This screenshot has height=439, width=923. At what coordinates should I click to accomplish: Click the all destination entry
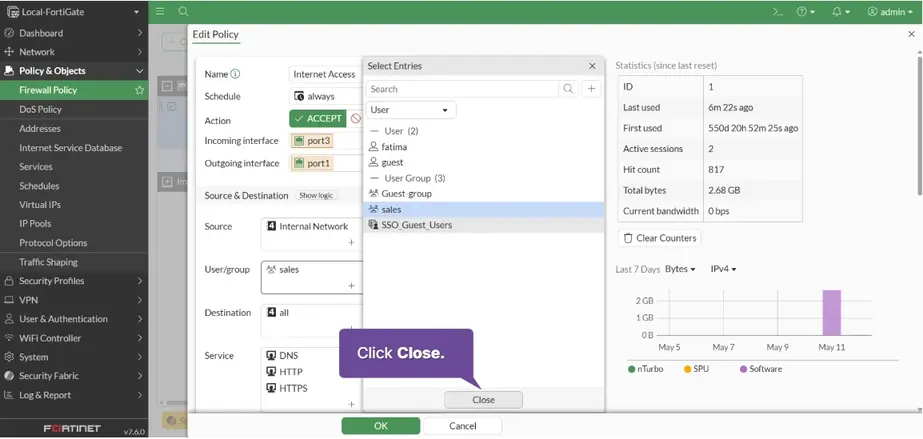point(278,312)
